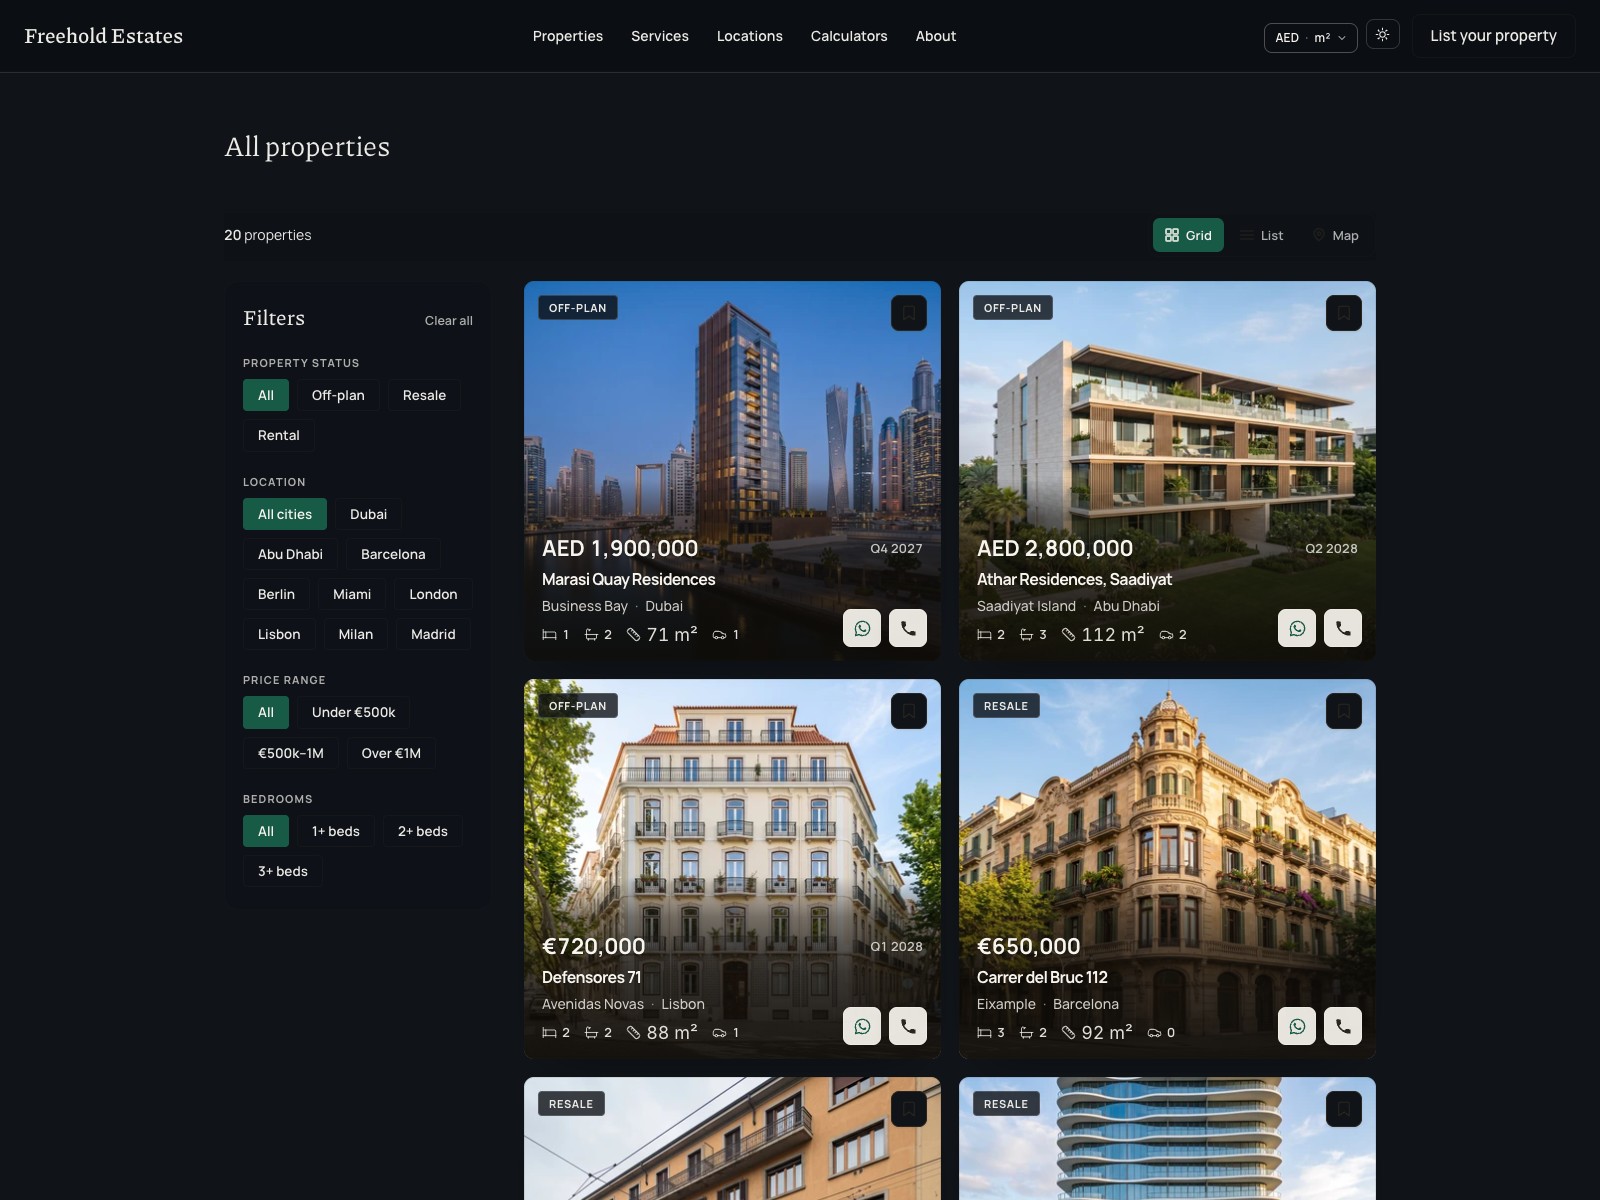
Task: Show properties on the Map view
Action: click(1335, 235)
